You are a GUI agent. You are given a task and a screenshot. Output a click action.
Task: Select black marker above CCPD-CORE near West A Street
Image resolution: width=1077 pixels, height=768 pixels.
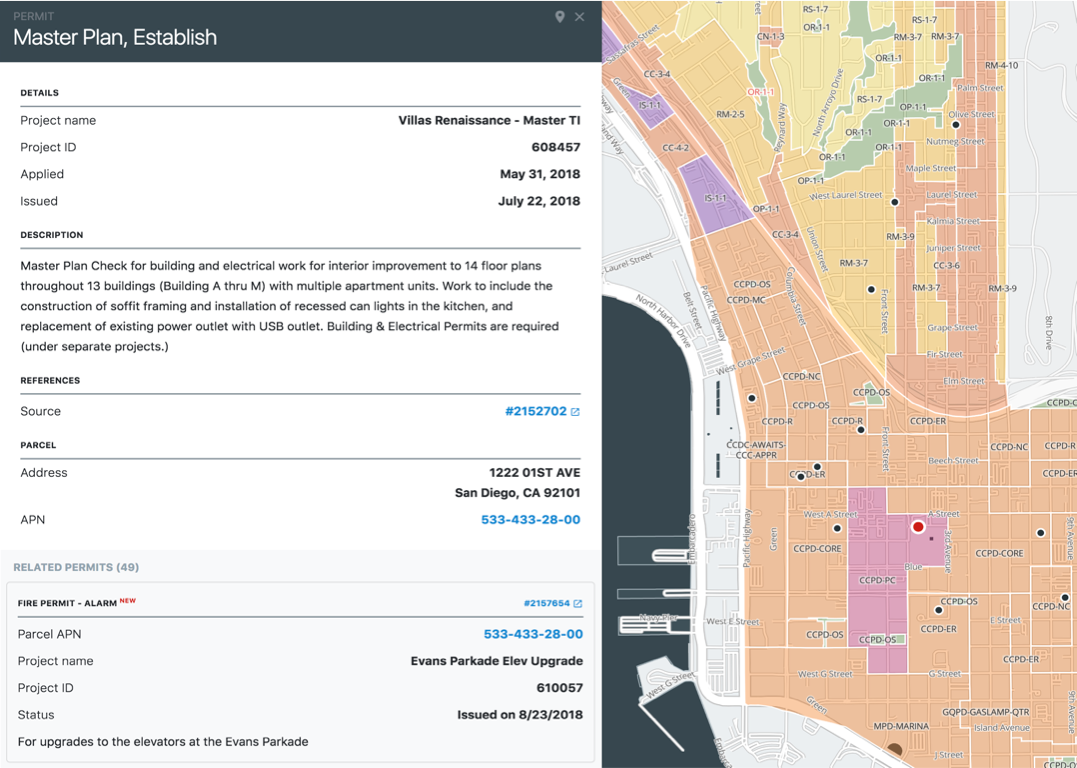point(837,528)
